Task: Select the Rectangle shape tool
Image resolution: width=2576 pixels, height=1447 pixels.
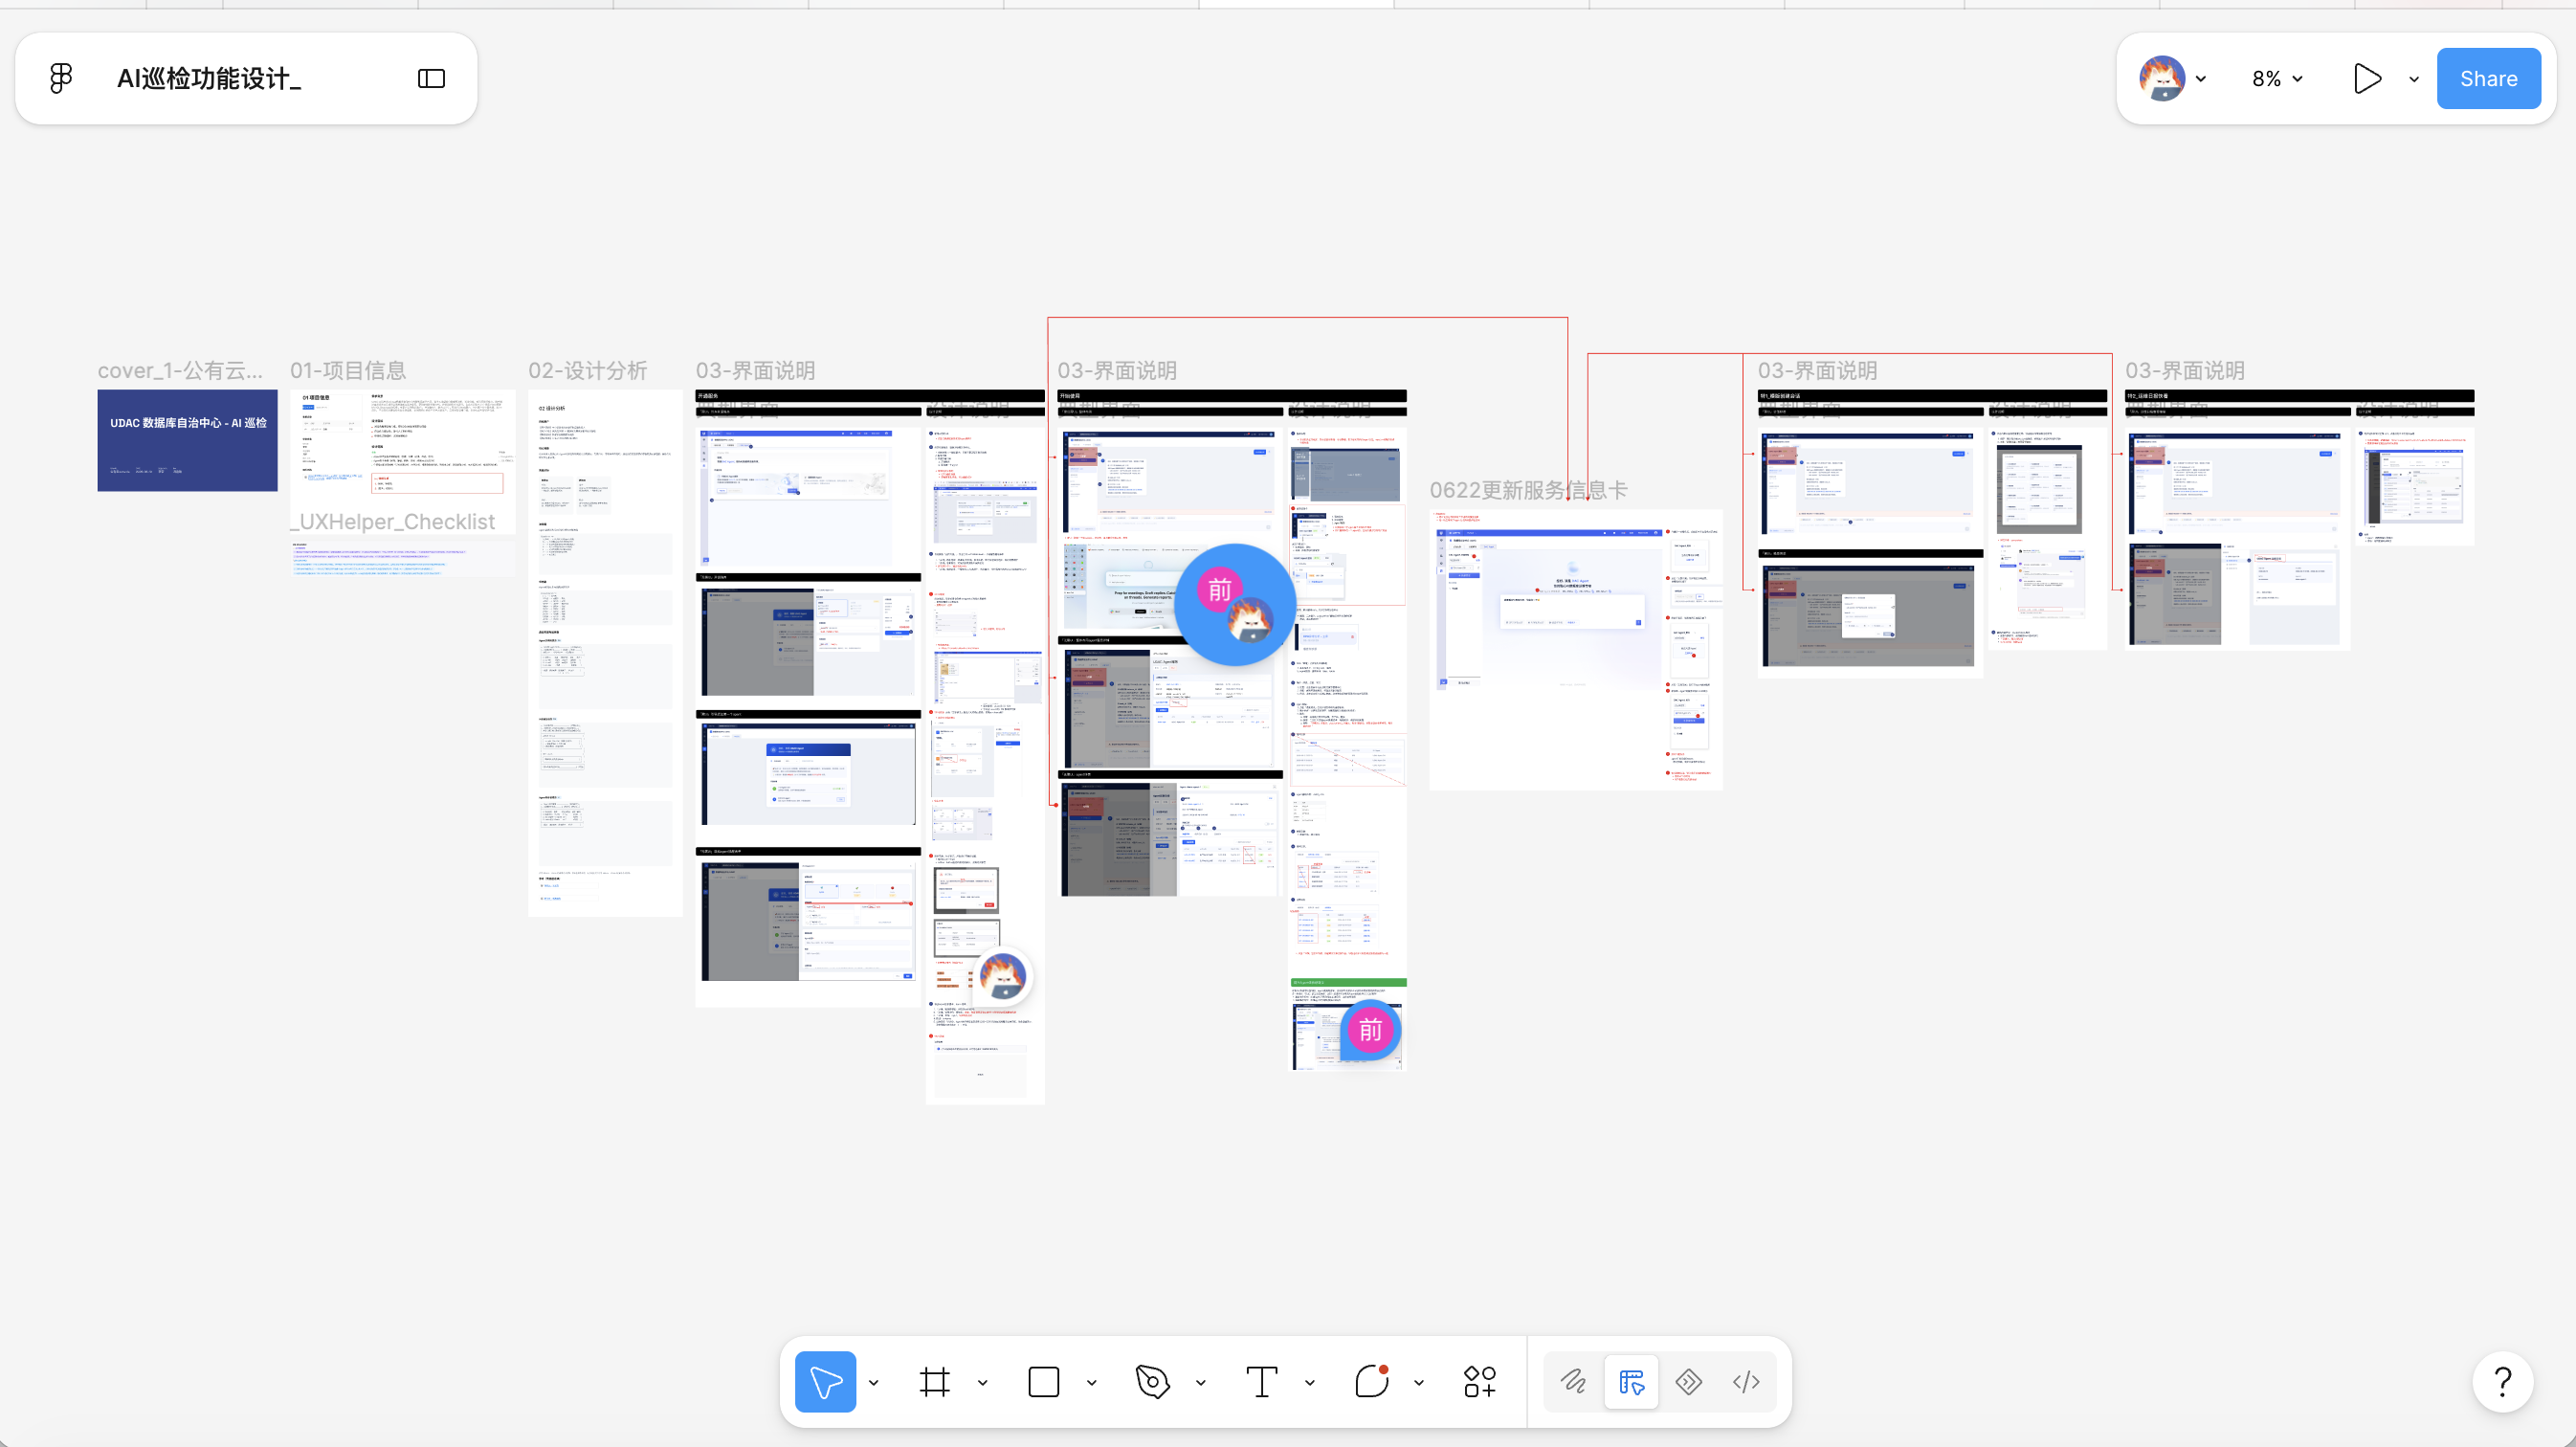Action: 1043,1381
